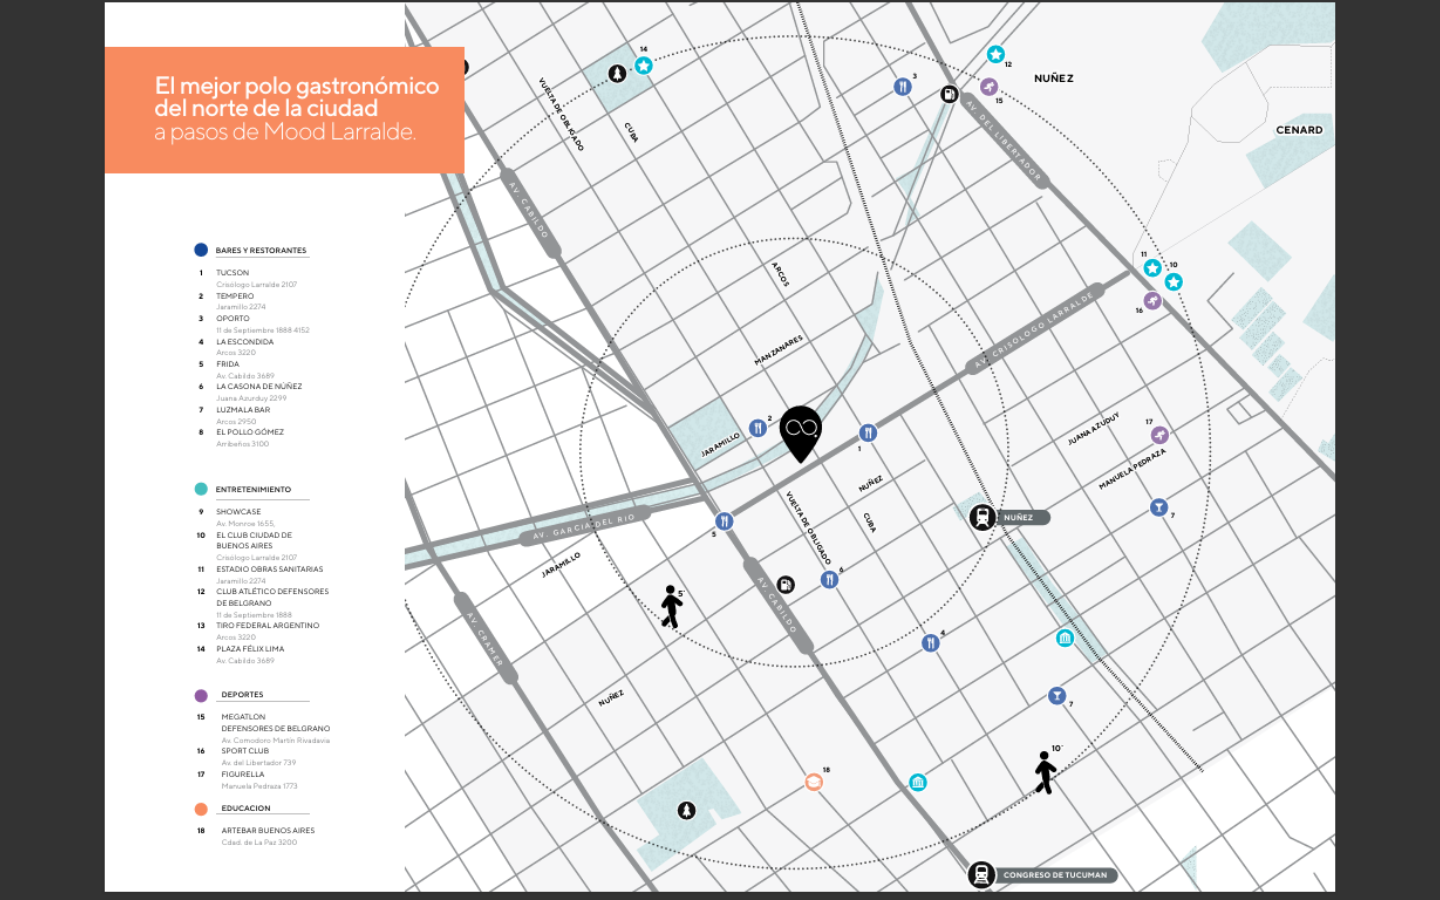The height and width of the screenshot is (900, 1440).
Task: Select OPORTO in the legend list
Action: coord(233,318)
